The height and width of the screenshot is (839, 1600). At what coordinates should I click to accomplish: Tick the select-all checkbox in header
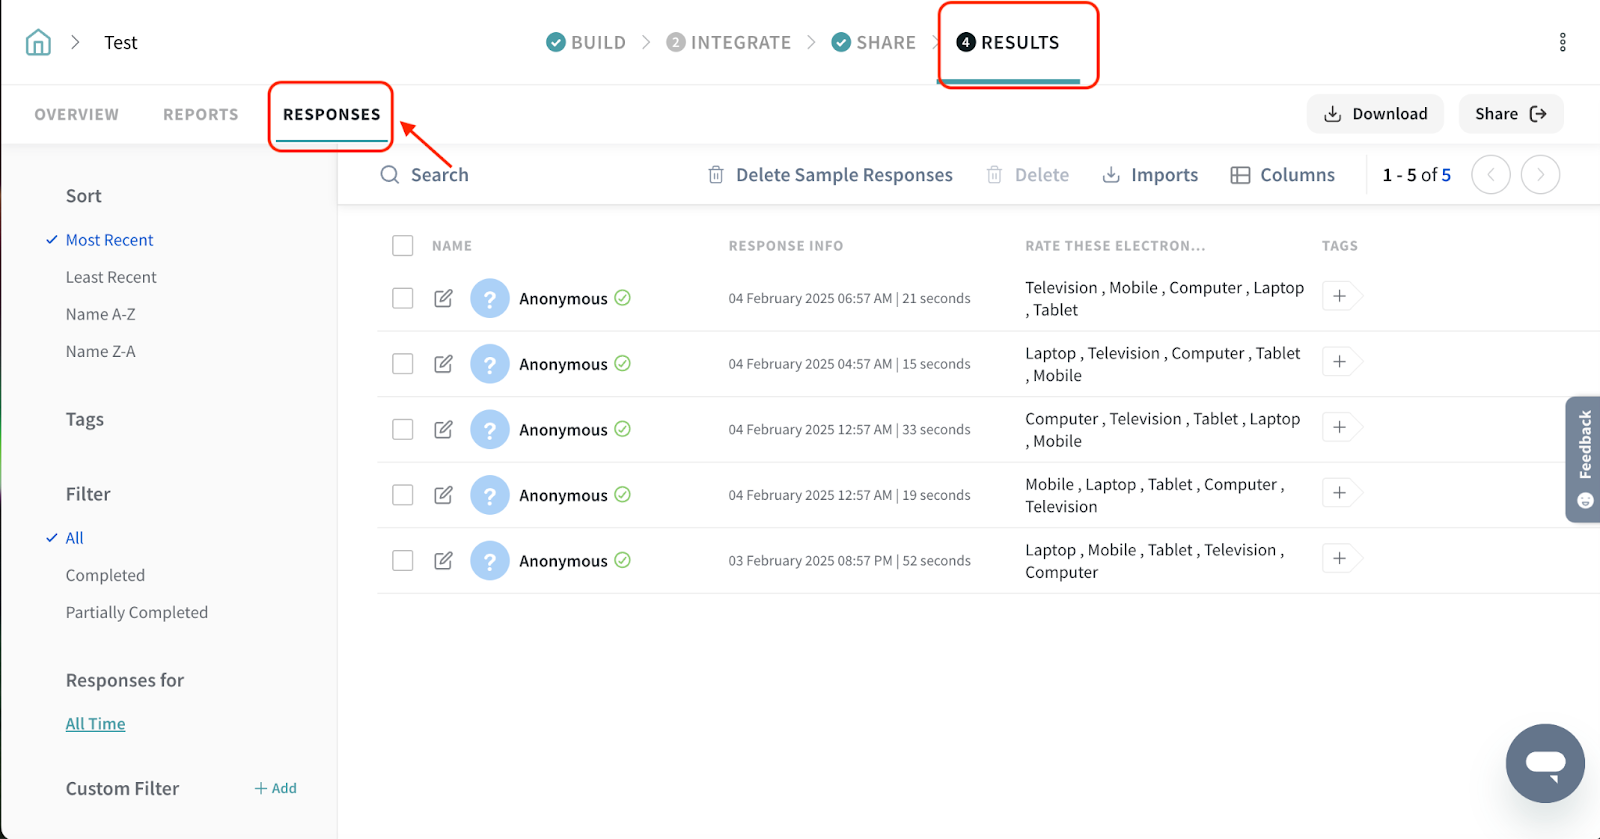click(403, 246)
